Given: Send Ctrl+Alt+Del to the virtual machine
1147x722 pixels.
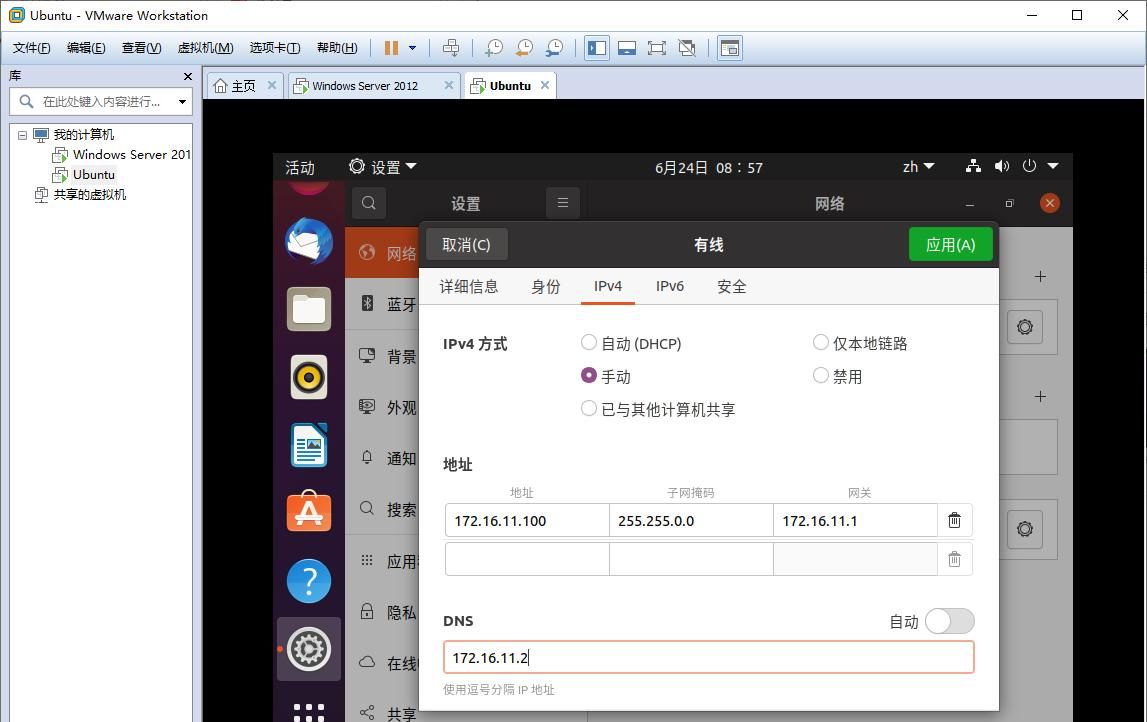Looking at the screenshot, I should pos(451,47).
